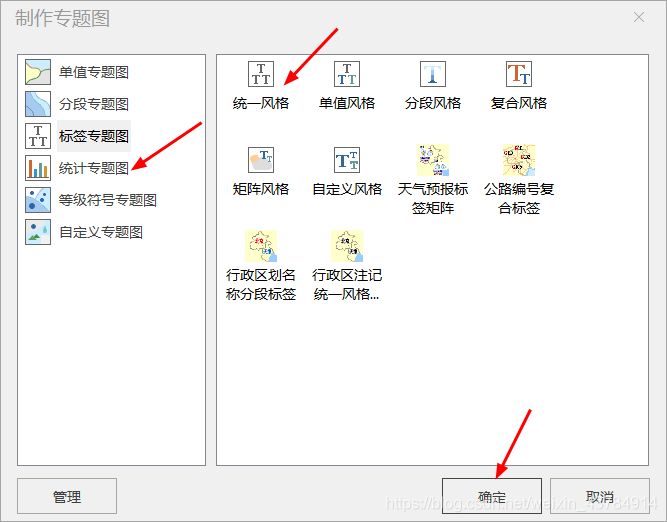Choose the 矩阵风格 icon
The width and height of the screenshot is (667, 522).
point(261,160)
